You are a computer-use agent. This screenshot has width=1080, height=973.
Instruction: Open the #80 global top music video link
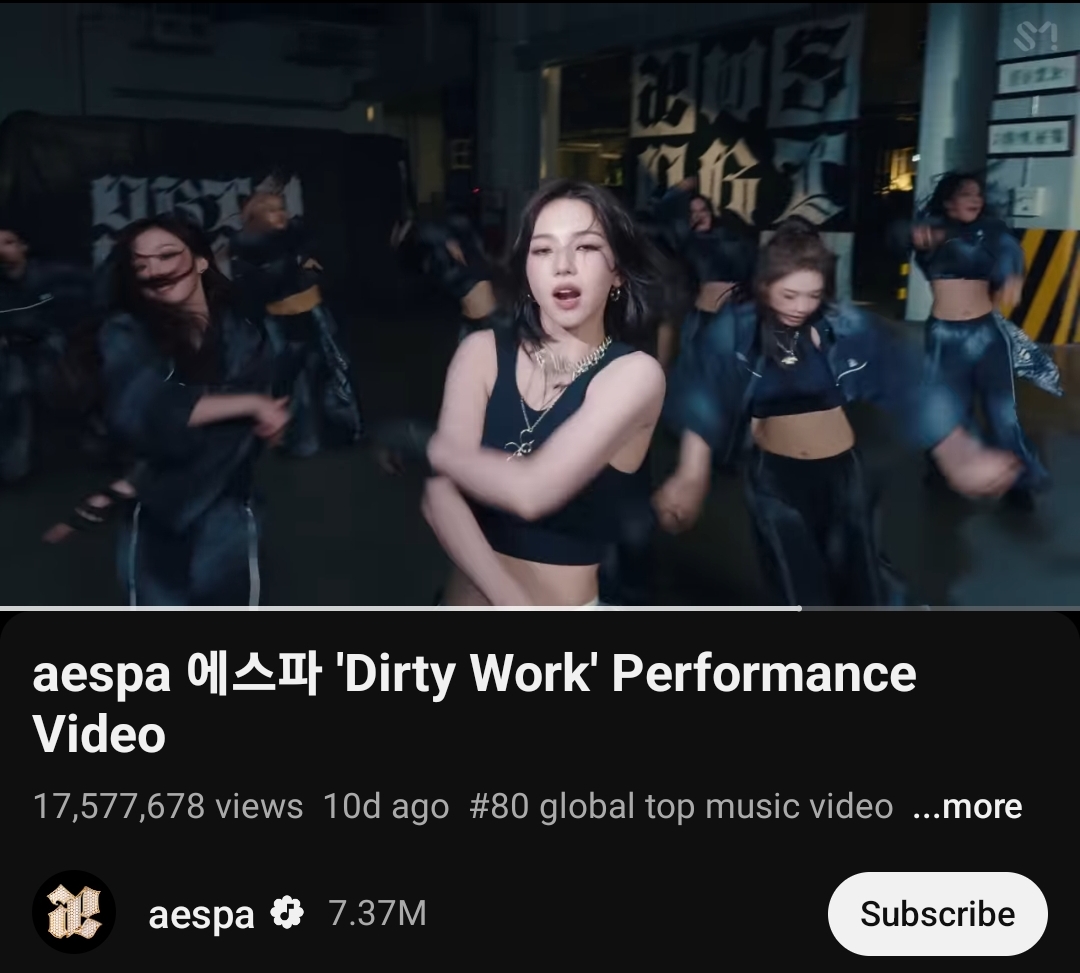coord(681,806)
